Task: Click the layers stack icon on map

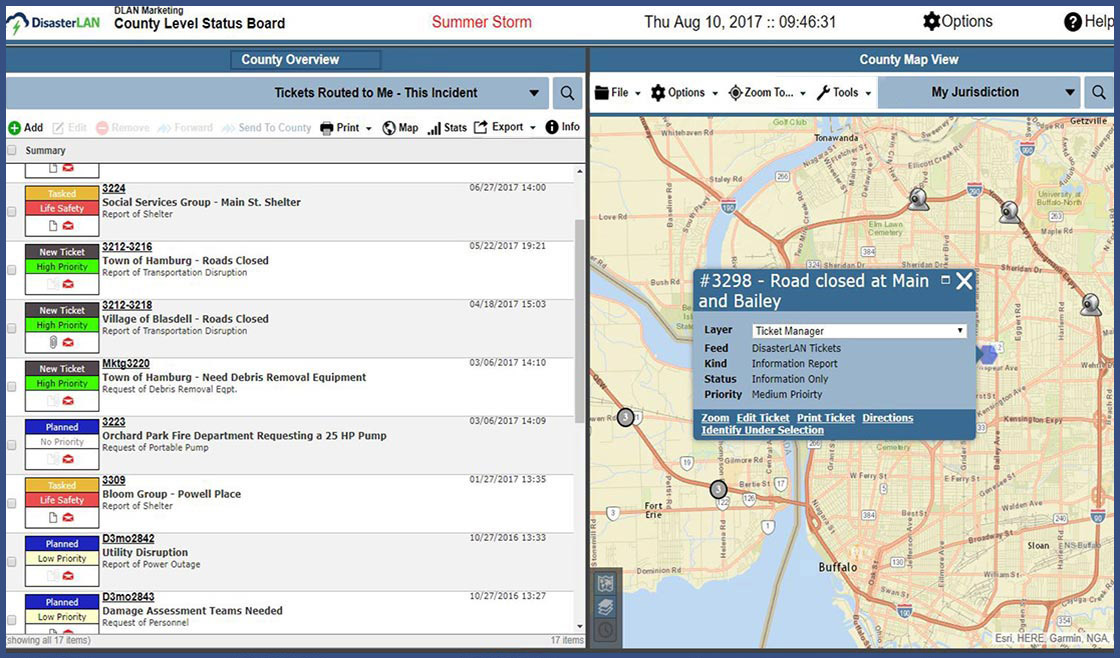Action: click(x=605, y=607)
